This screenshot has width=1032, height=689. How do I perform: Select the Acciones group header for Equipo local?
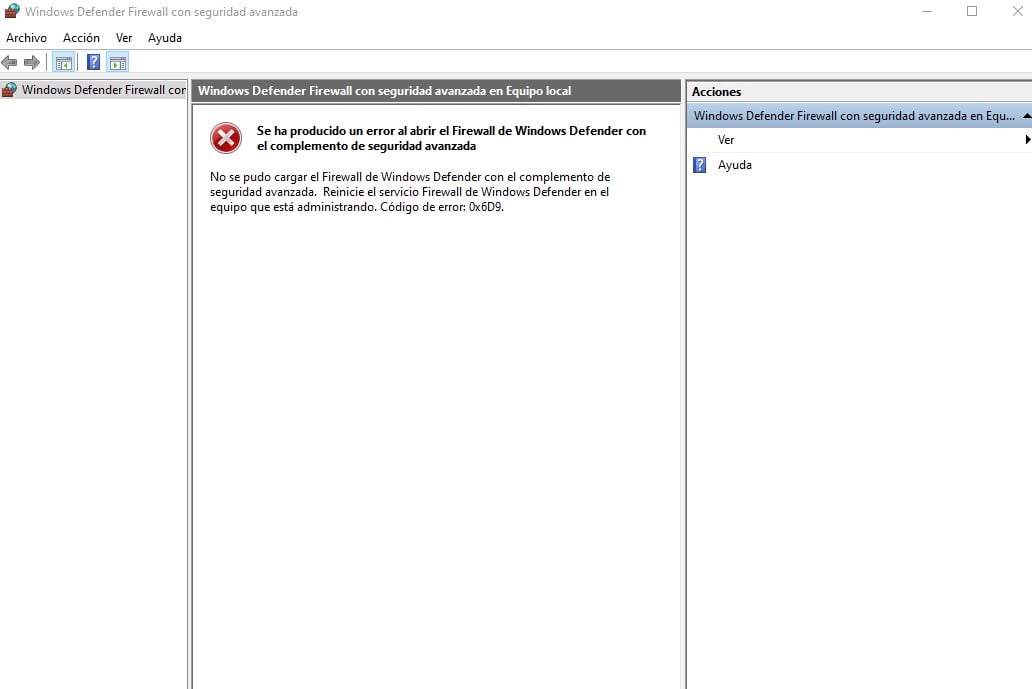[x=859, y=116]
